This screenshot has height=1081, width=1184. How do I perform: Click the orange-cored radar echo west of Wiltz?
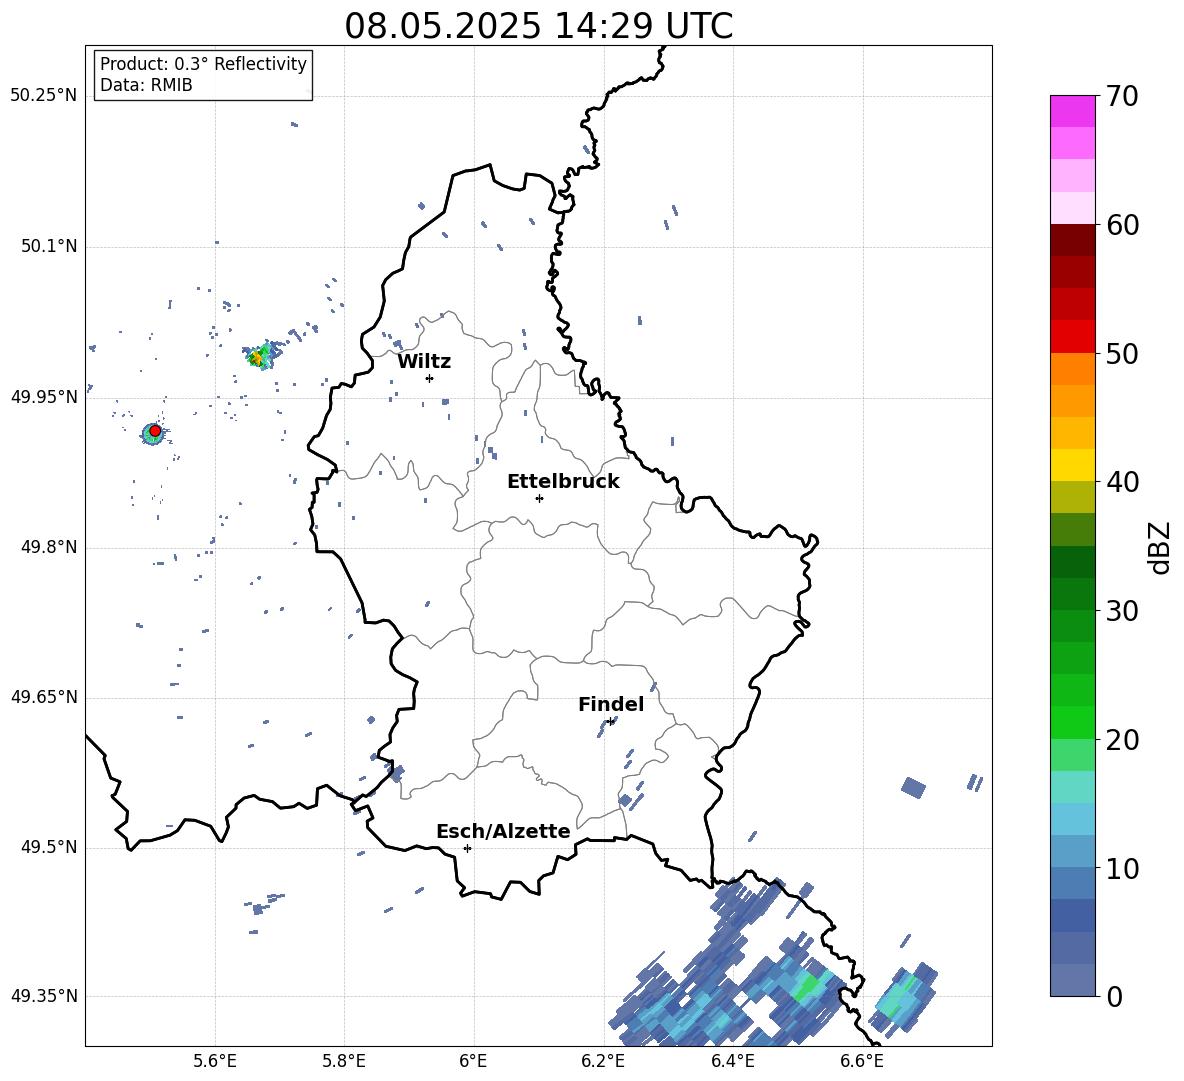(261, 356)
